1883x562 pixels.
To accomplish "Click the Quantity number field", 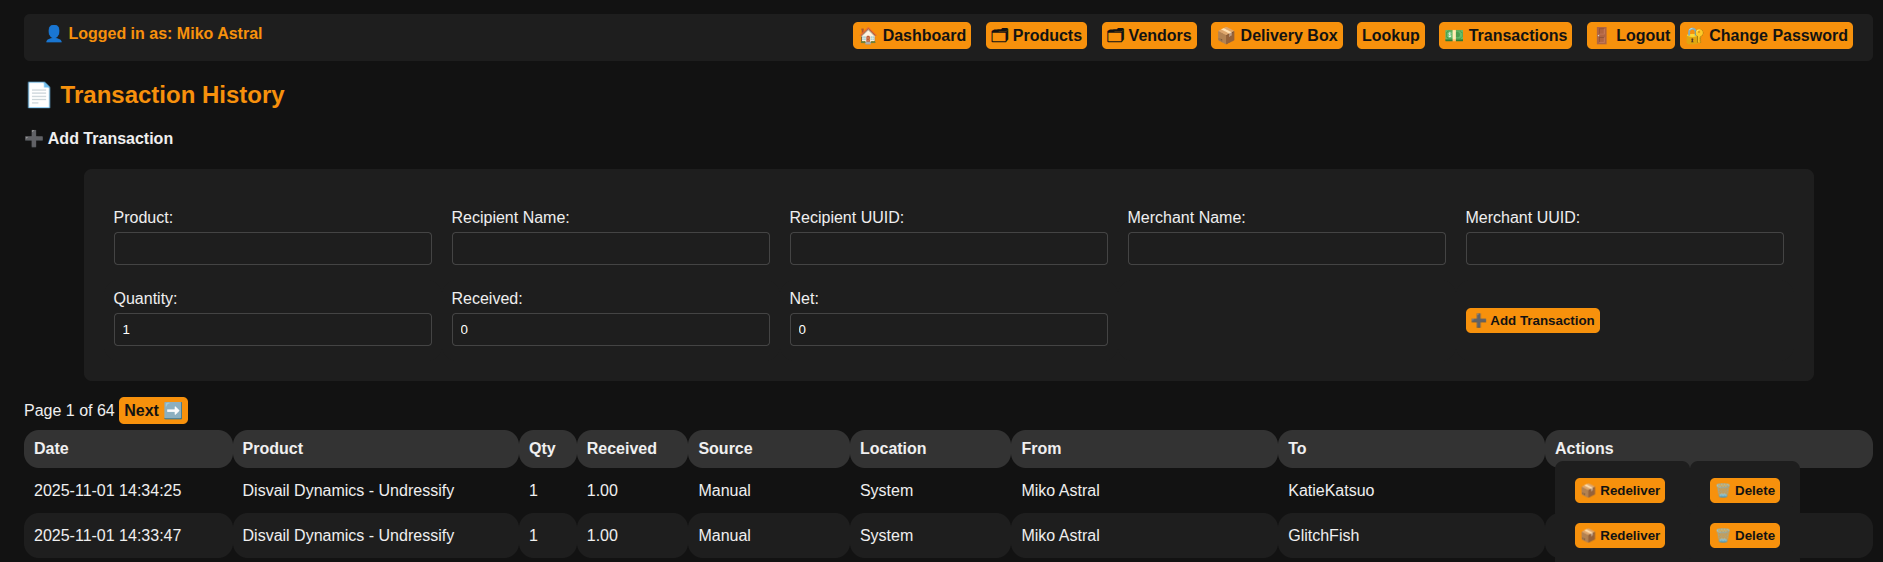I will click(272, 330).
